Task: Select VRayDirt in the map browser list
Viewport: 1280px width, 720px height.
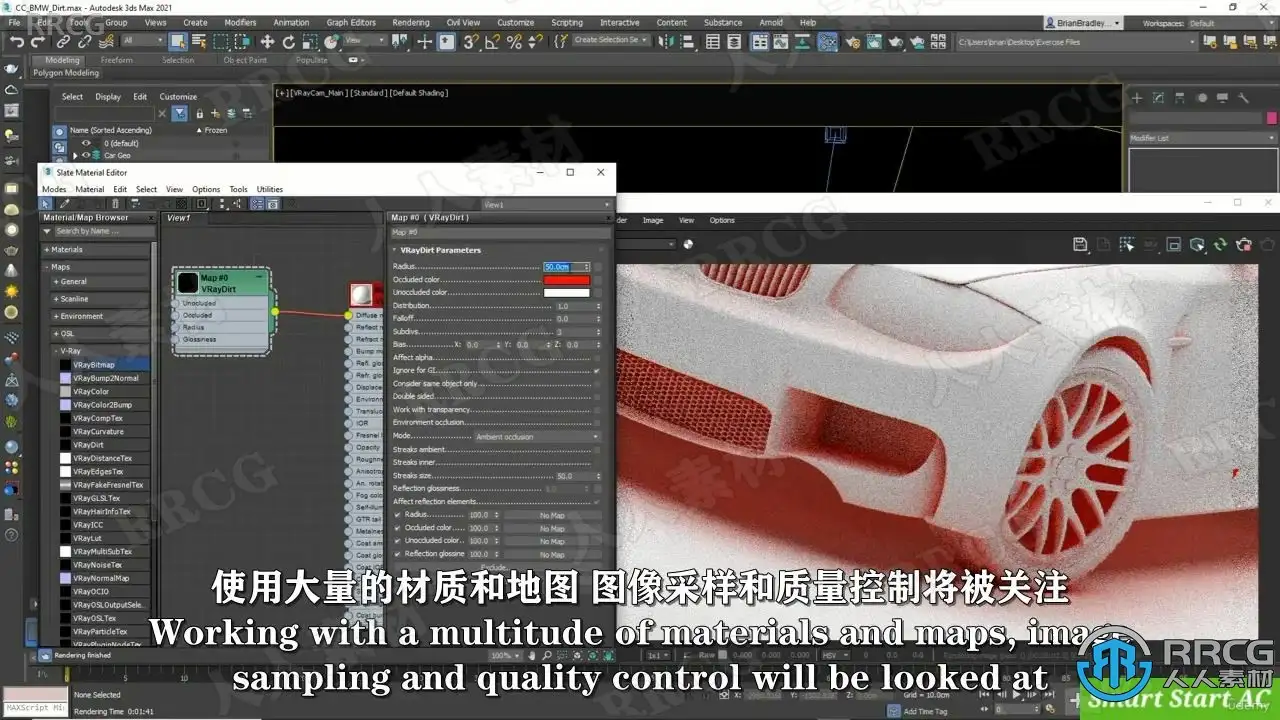Action: 88,445
